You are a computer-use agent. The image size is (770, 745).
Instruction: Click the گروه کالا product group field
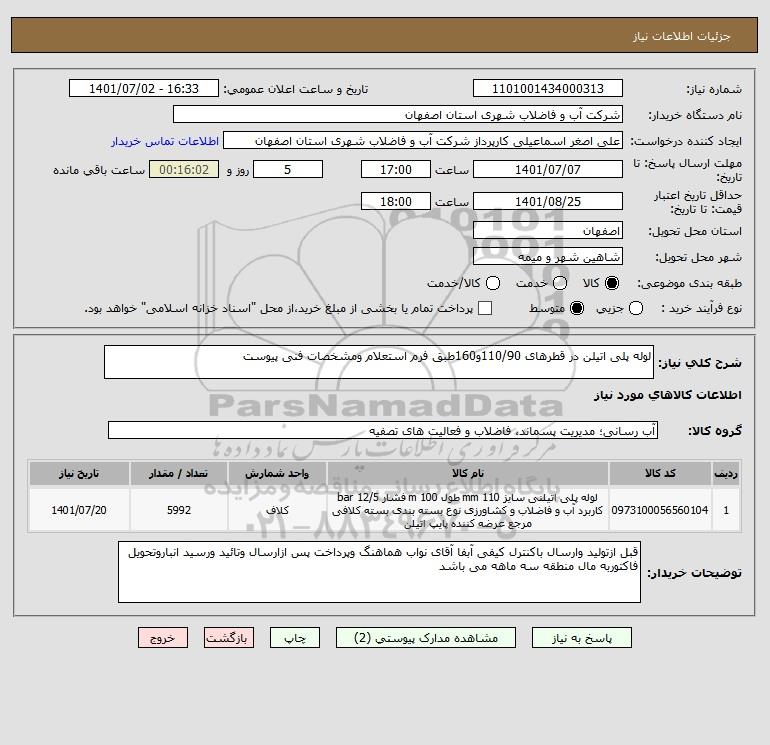pyautogui.click(x=383, y=430)
